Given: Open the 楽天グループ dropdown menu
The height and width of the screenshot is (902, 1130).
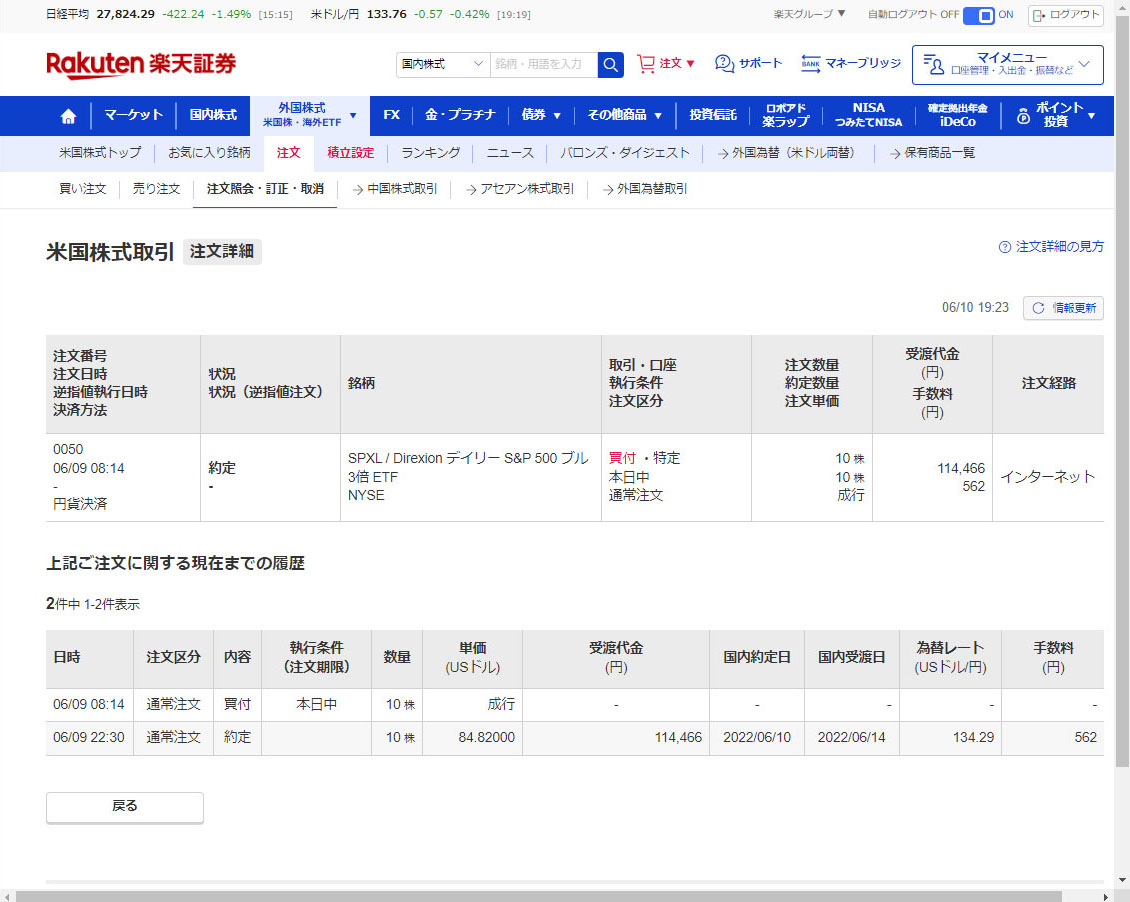Looking at the screenshot, I should pos(809,15).
